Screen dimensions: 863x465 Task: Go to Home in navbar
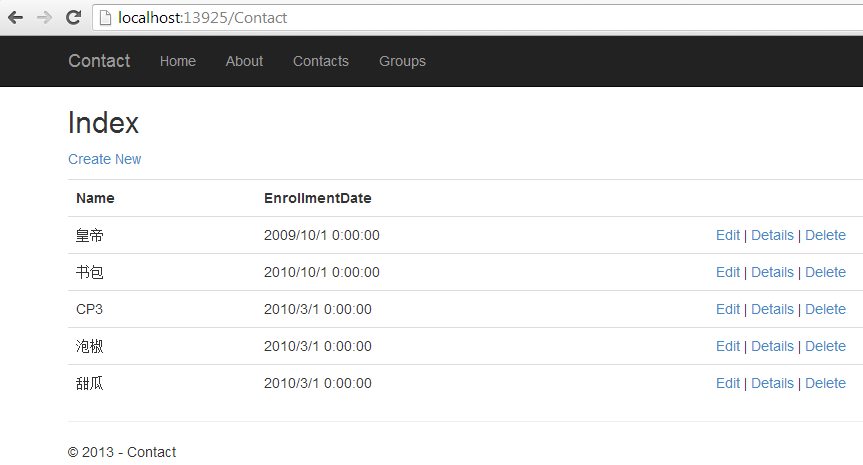tap(178, 61)
